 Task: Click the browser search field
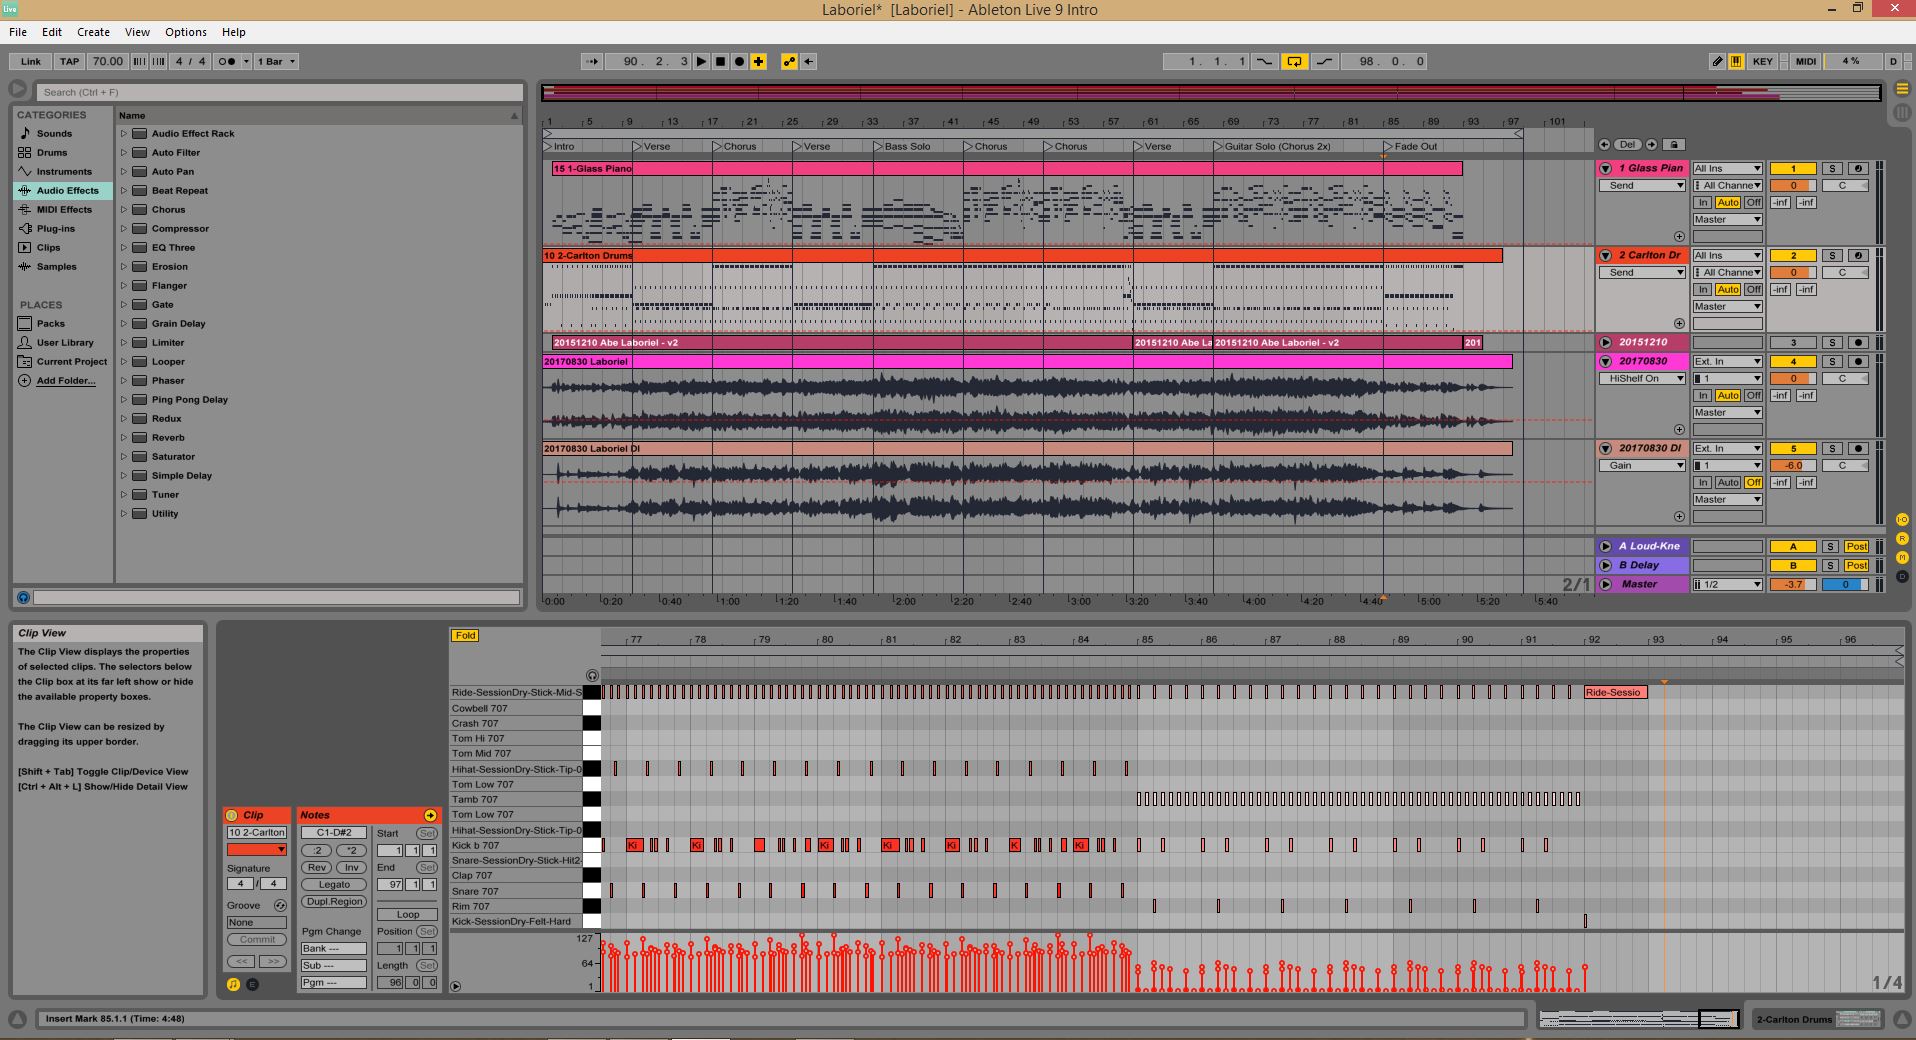(x=279, y=92)
